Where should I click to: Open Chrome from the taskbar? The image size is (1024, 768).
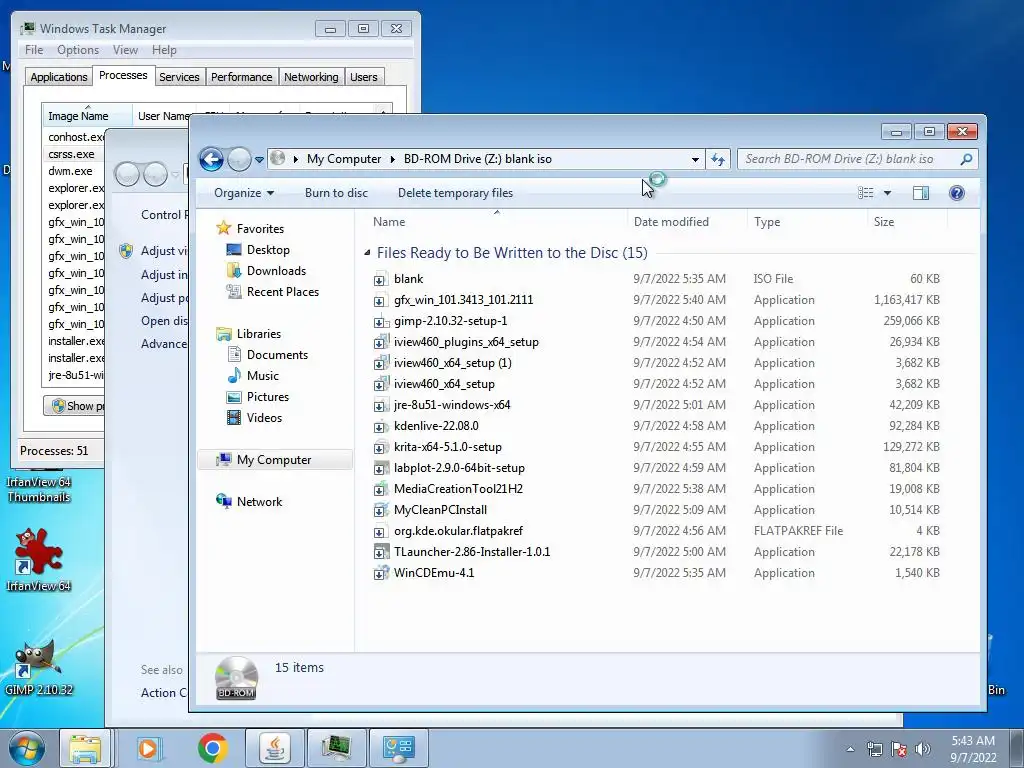click(212, 748)
